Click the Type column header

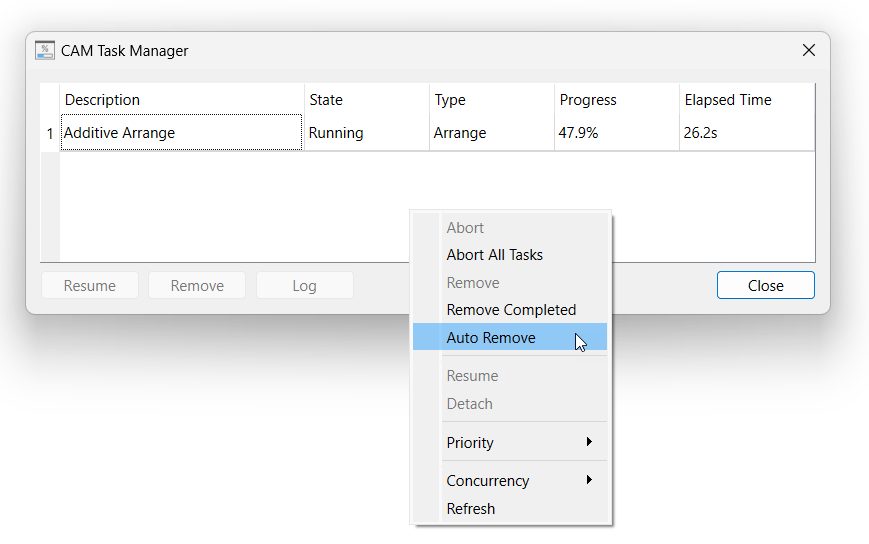(x=491, y=100)
